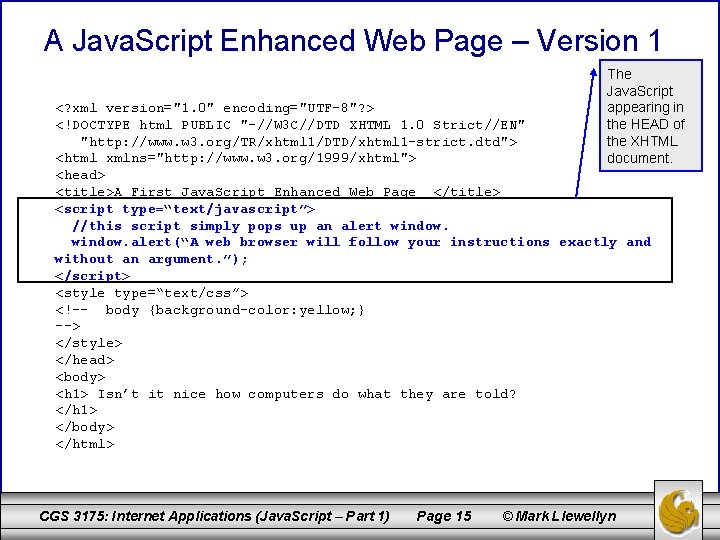
Task: Click the '© Mark Llewellyn' footer credit
Action: coord(559,517)
